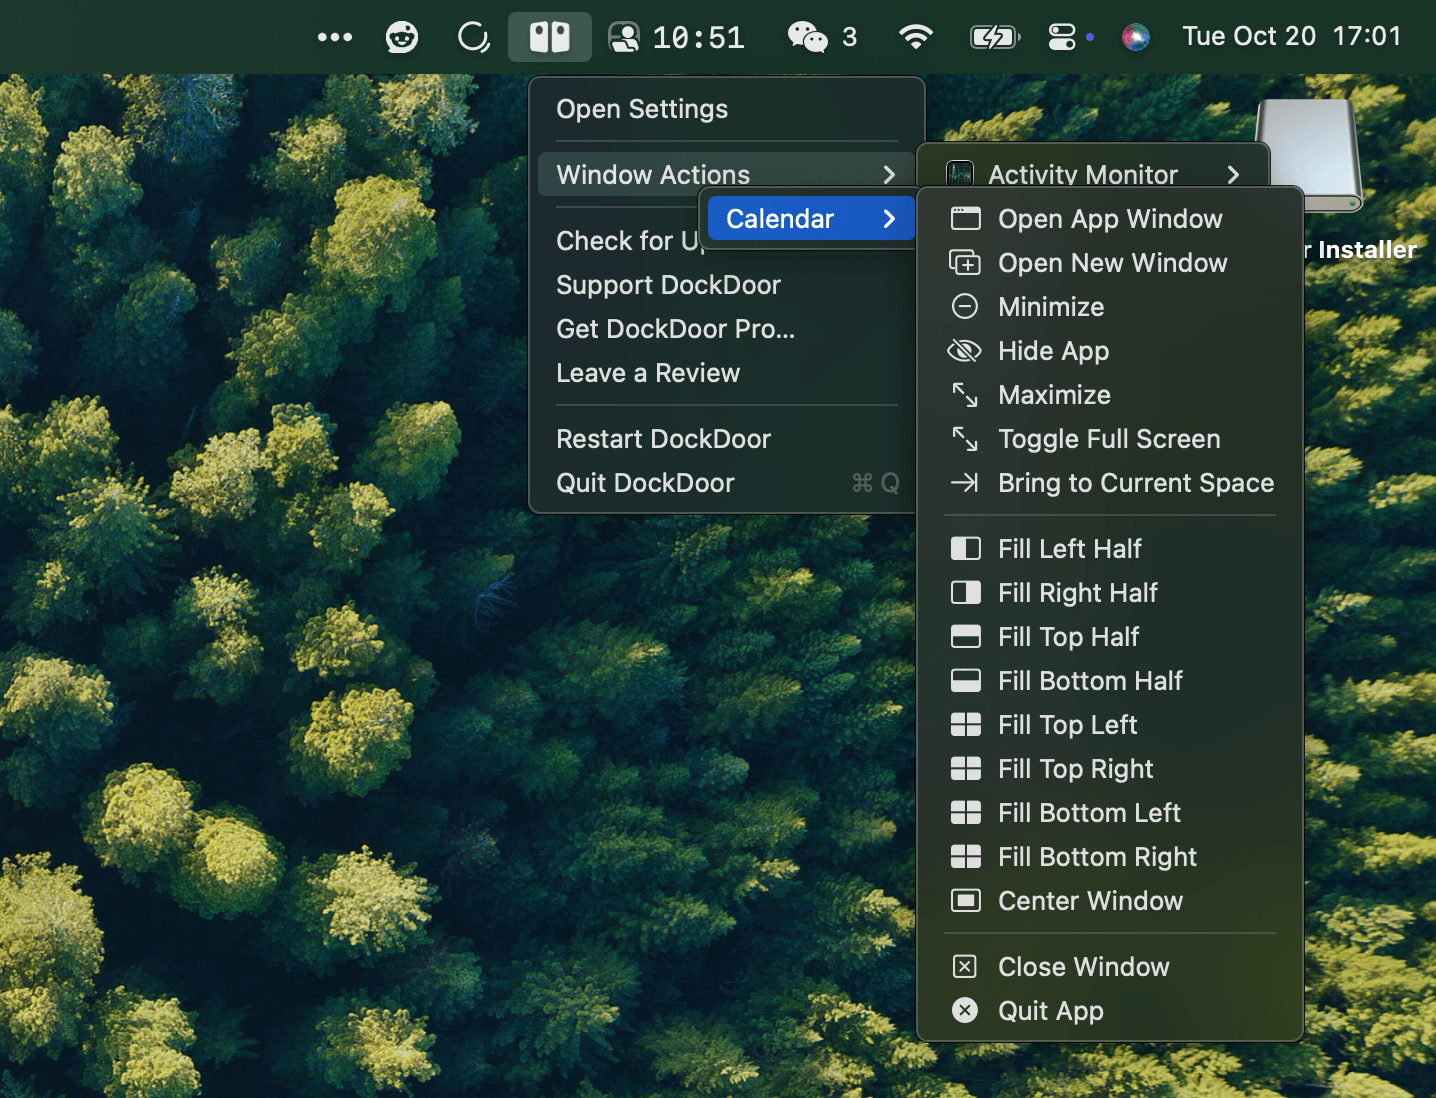1436x1098 pixels.
Task: Select Restart DockDoor
Action: pos(727,439)
